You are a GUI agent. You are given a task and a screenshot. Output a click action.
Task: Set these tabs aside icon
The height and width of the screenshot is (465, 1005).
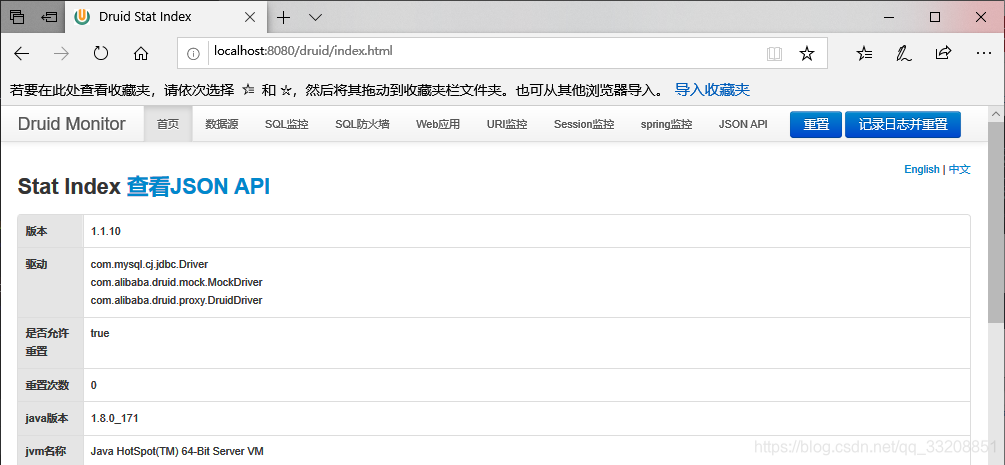tap(49, 17)
